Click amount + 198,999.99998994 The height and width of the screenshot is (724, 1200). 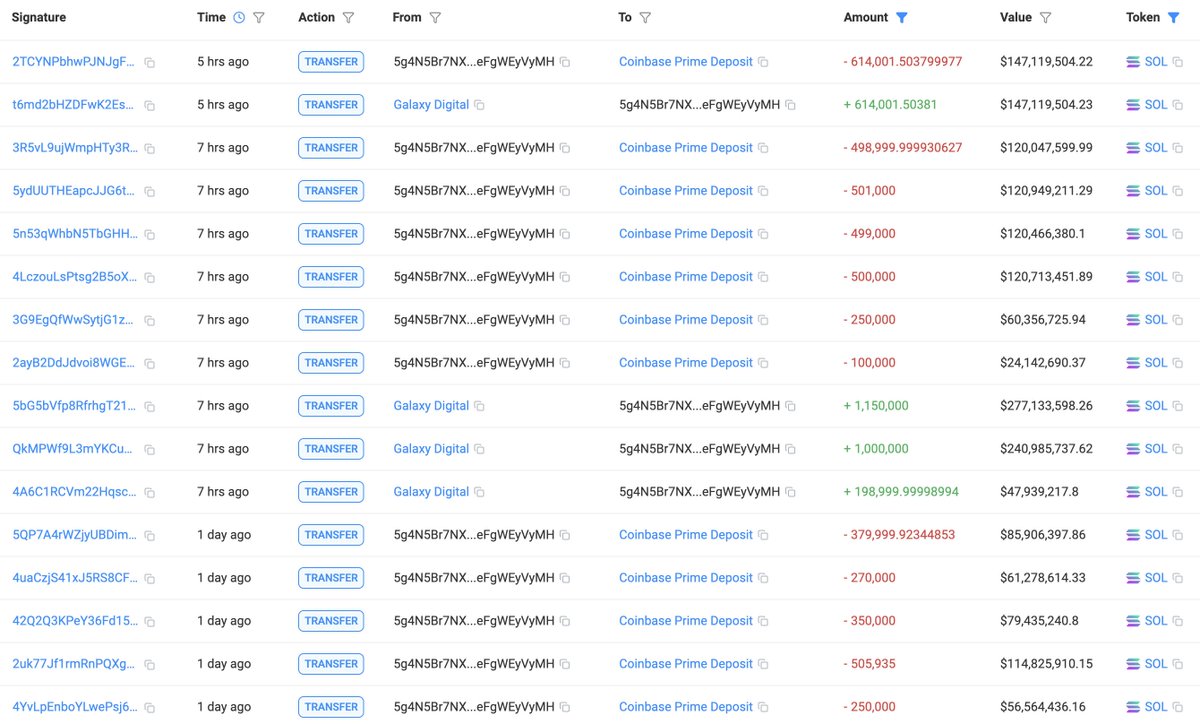click(x=901, y=492)
